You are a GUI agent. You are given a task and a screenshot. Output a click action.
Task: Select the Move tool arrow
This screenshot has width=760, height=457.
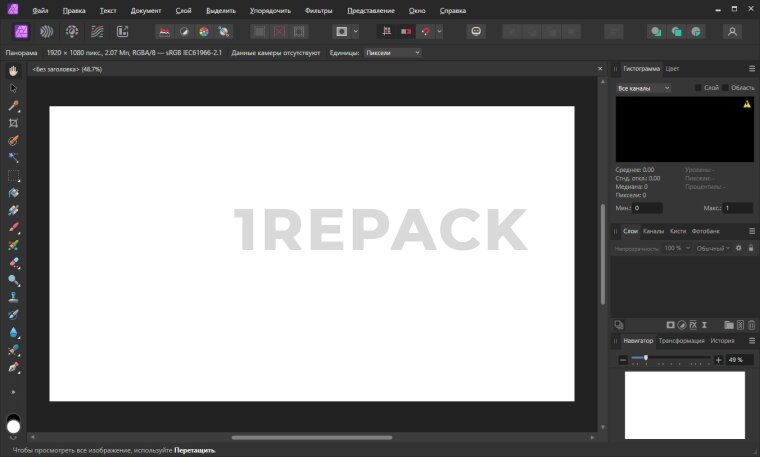(x=13, y=88)
